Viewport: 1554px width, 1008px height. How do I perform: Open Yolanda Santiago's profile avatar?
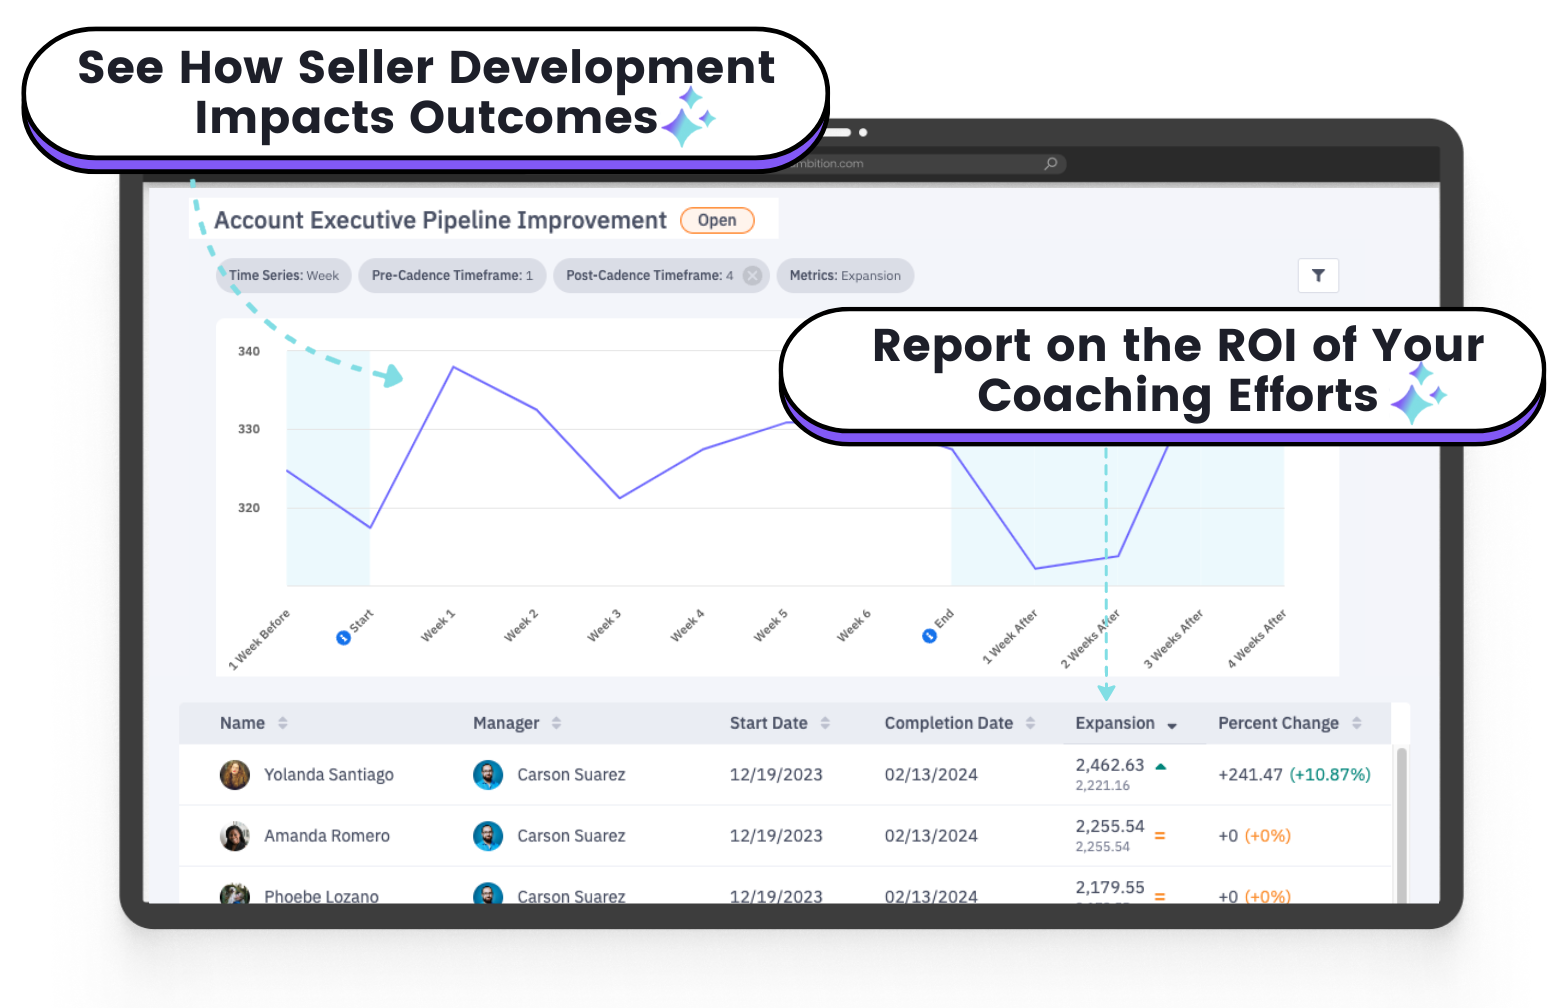tap(235, 775)
